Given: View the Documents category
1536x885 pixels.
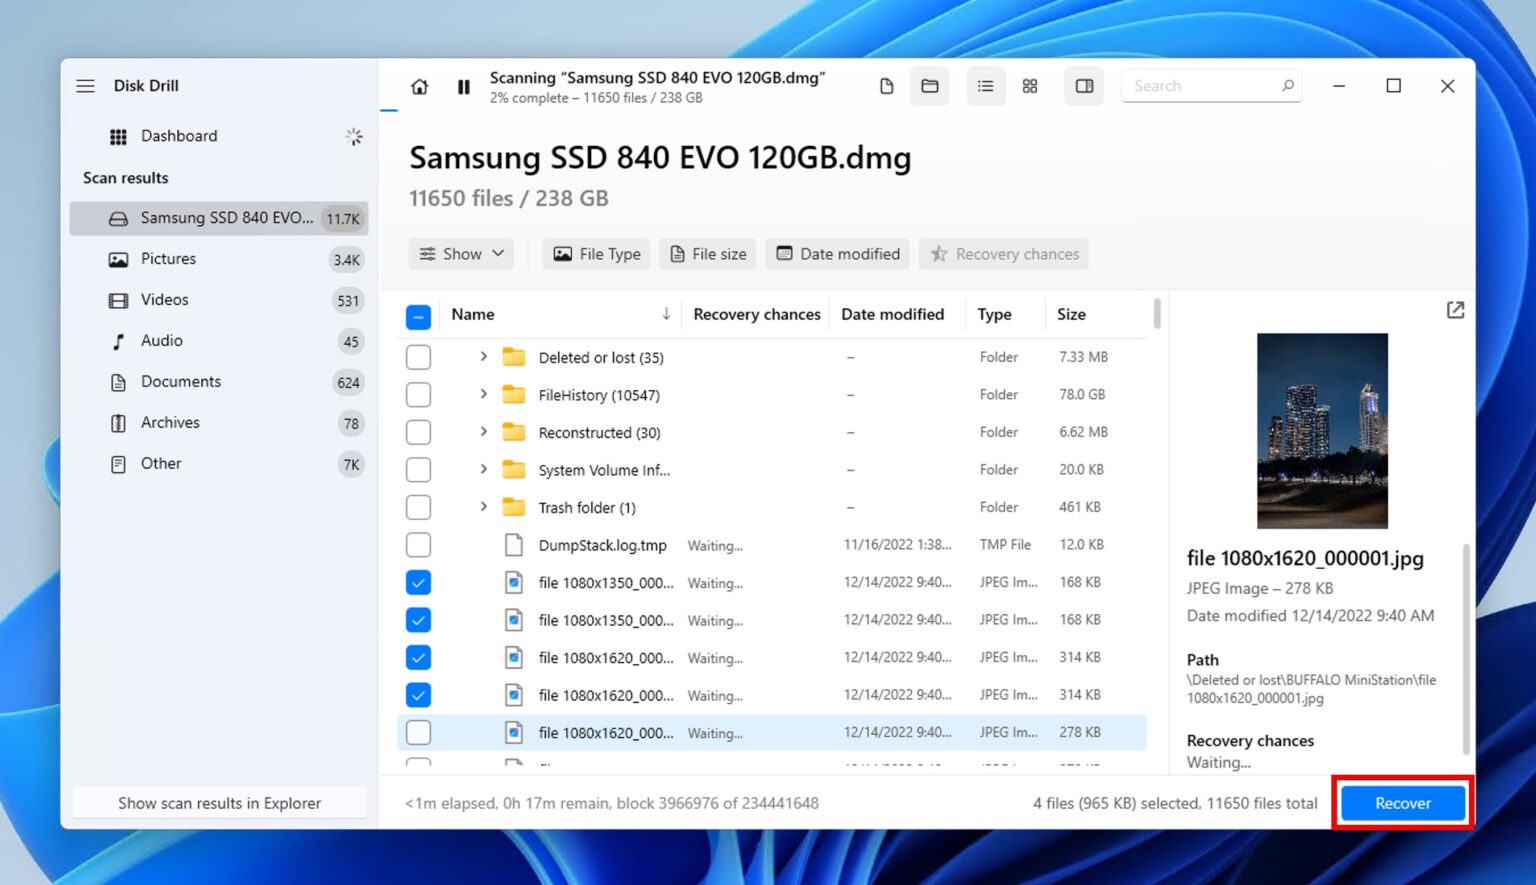Looking at the screenshot, I should coord(180,381).
